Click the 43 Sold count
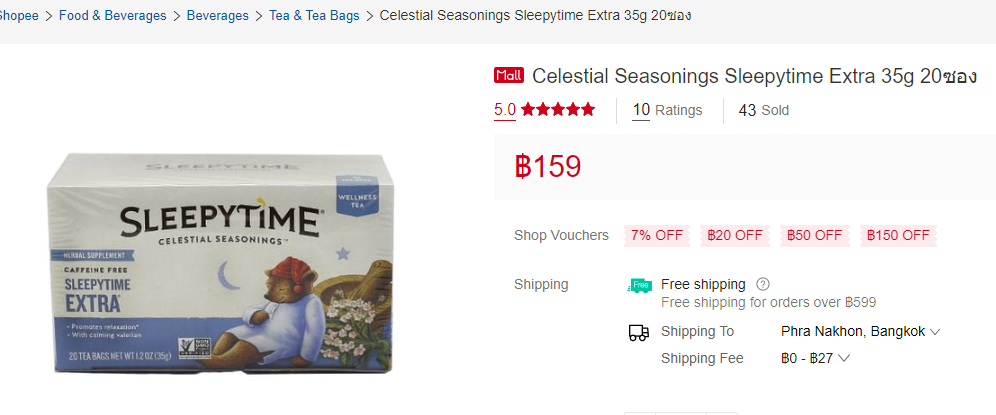 (764, 111)
